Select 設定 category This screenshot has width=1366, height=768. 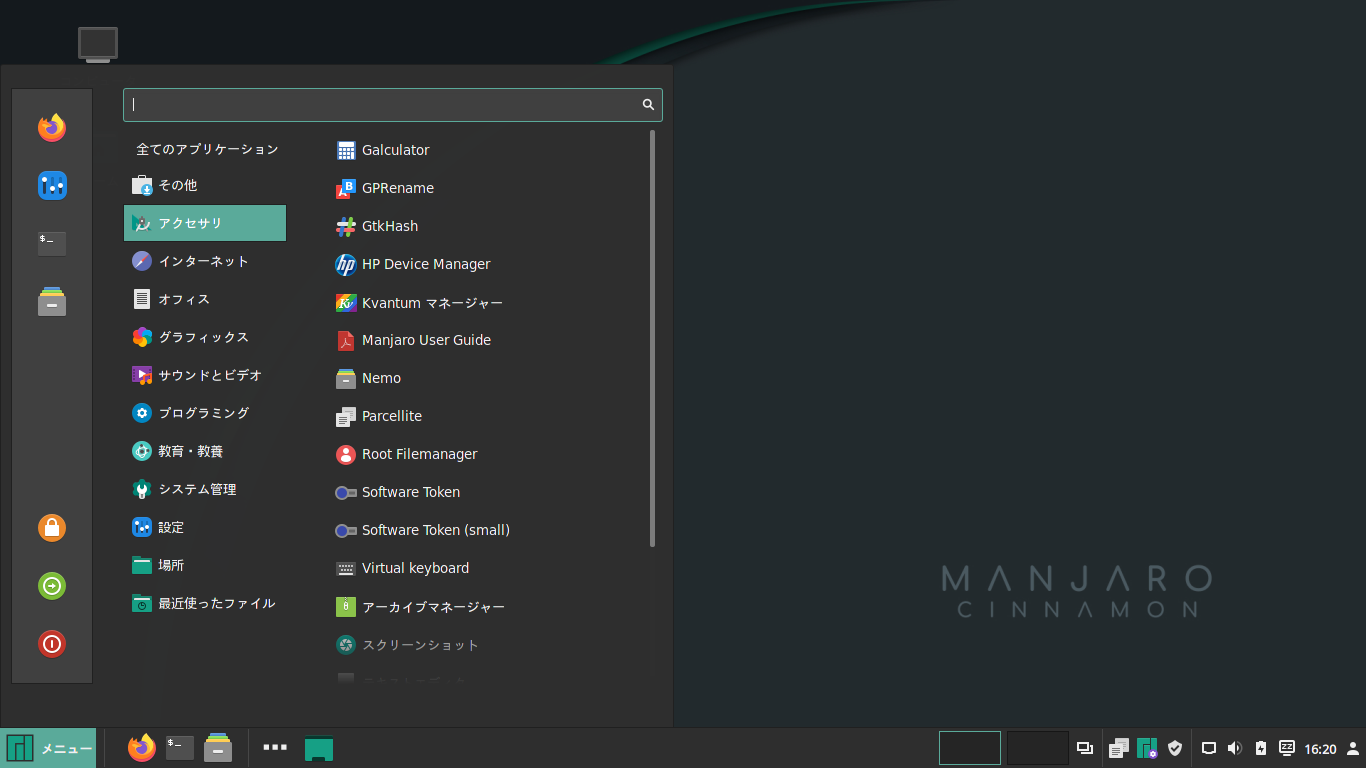coord(205,527)
